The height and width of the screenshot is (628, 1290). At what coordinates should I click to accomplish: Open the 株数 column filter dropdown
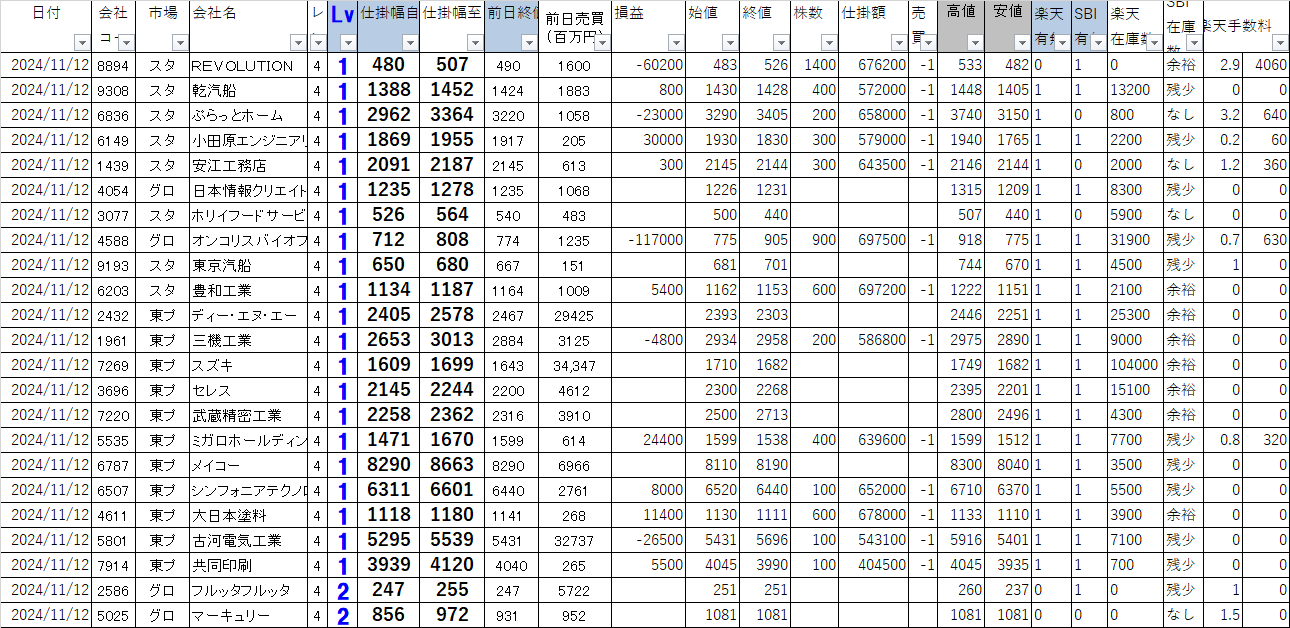[829, 43]
